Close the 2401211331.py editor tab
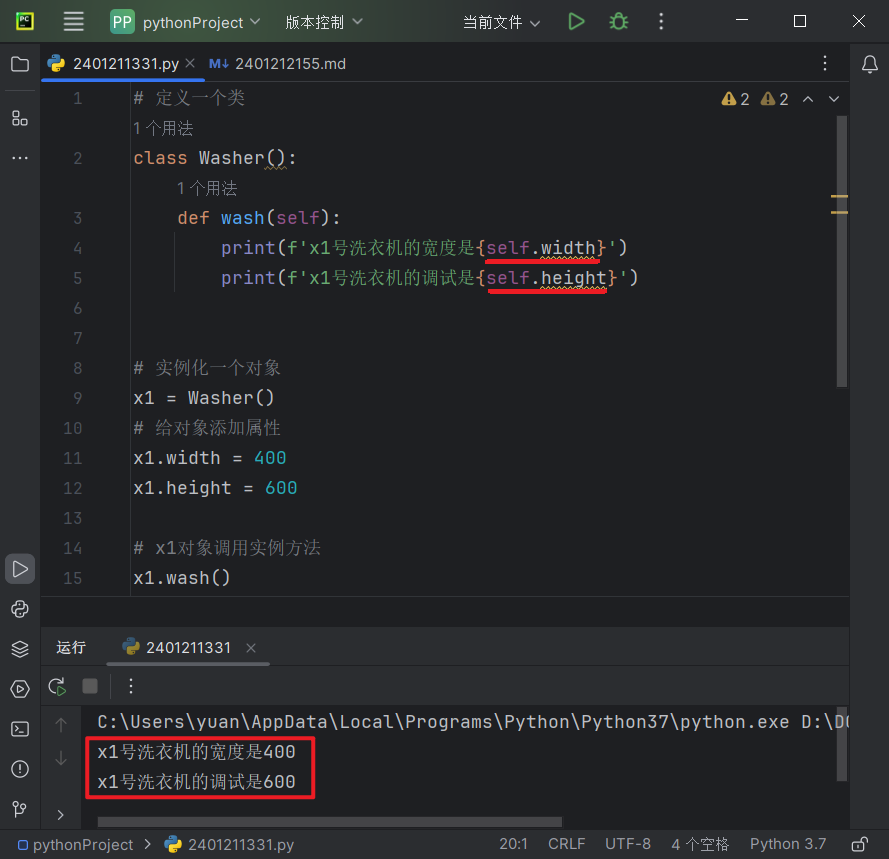Screen dimensions: 889x859 190,64
